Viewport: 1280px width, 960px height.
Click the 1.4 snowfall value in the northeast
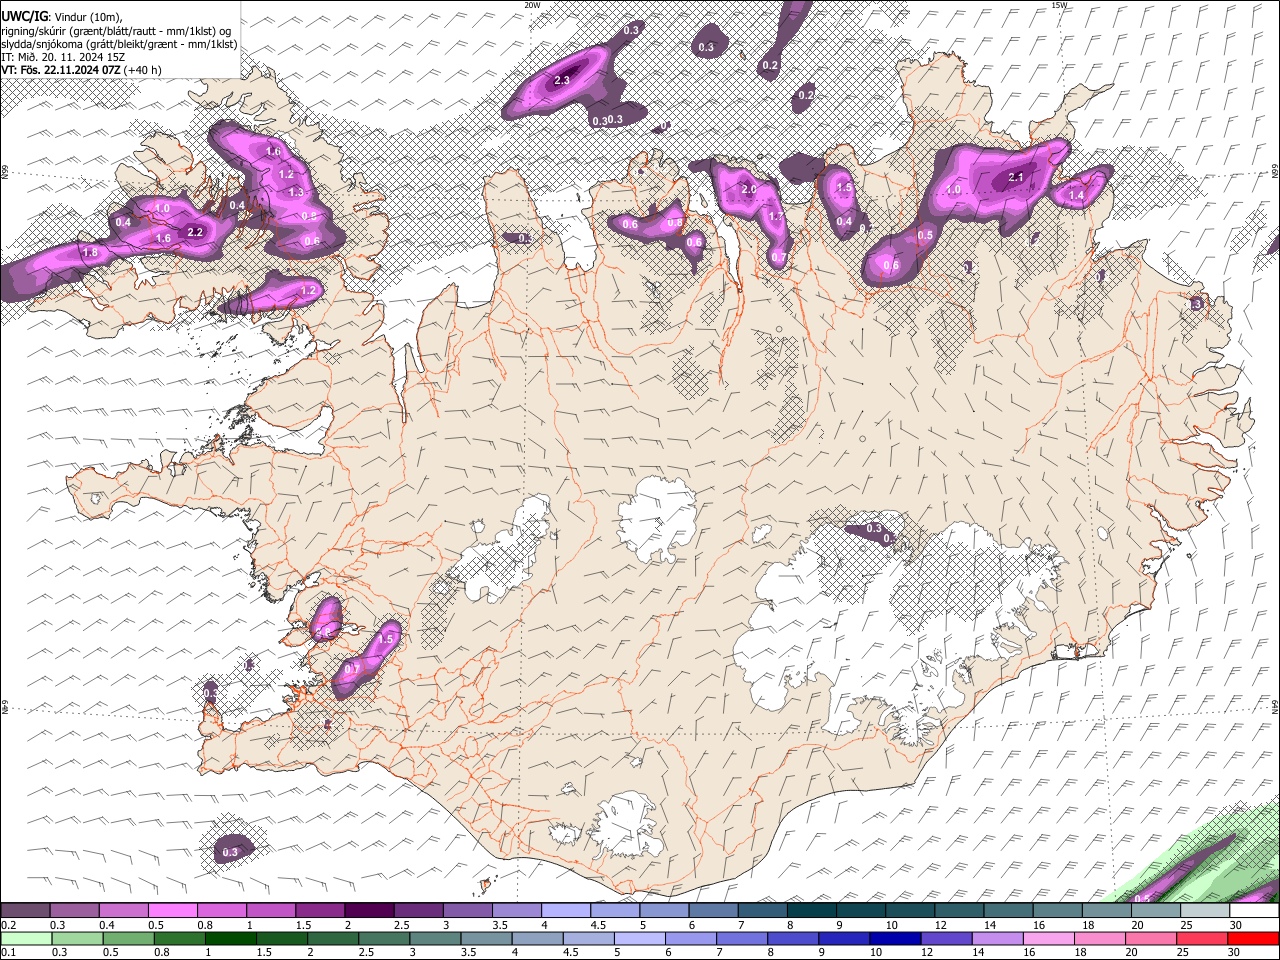coord(1077,196)
